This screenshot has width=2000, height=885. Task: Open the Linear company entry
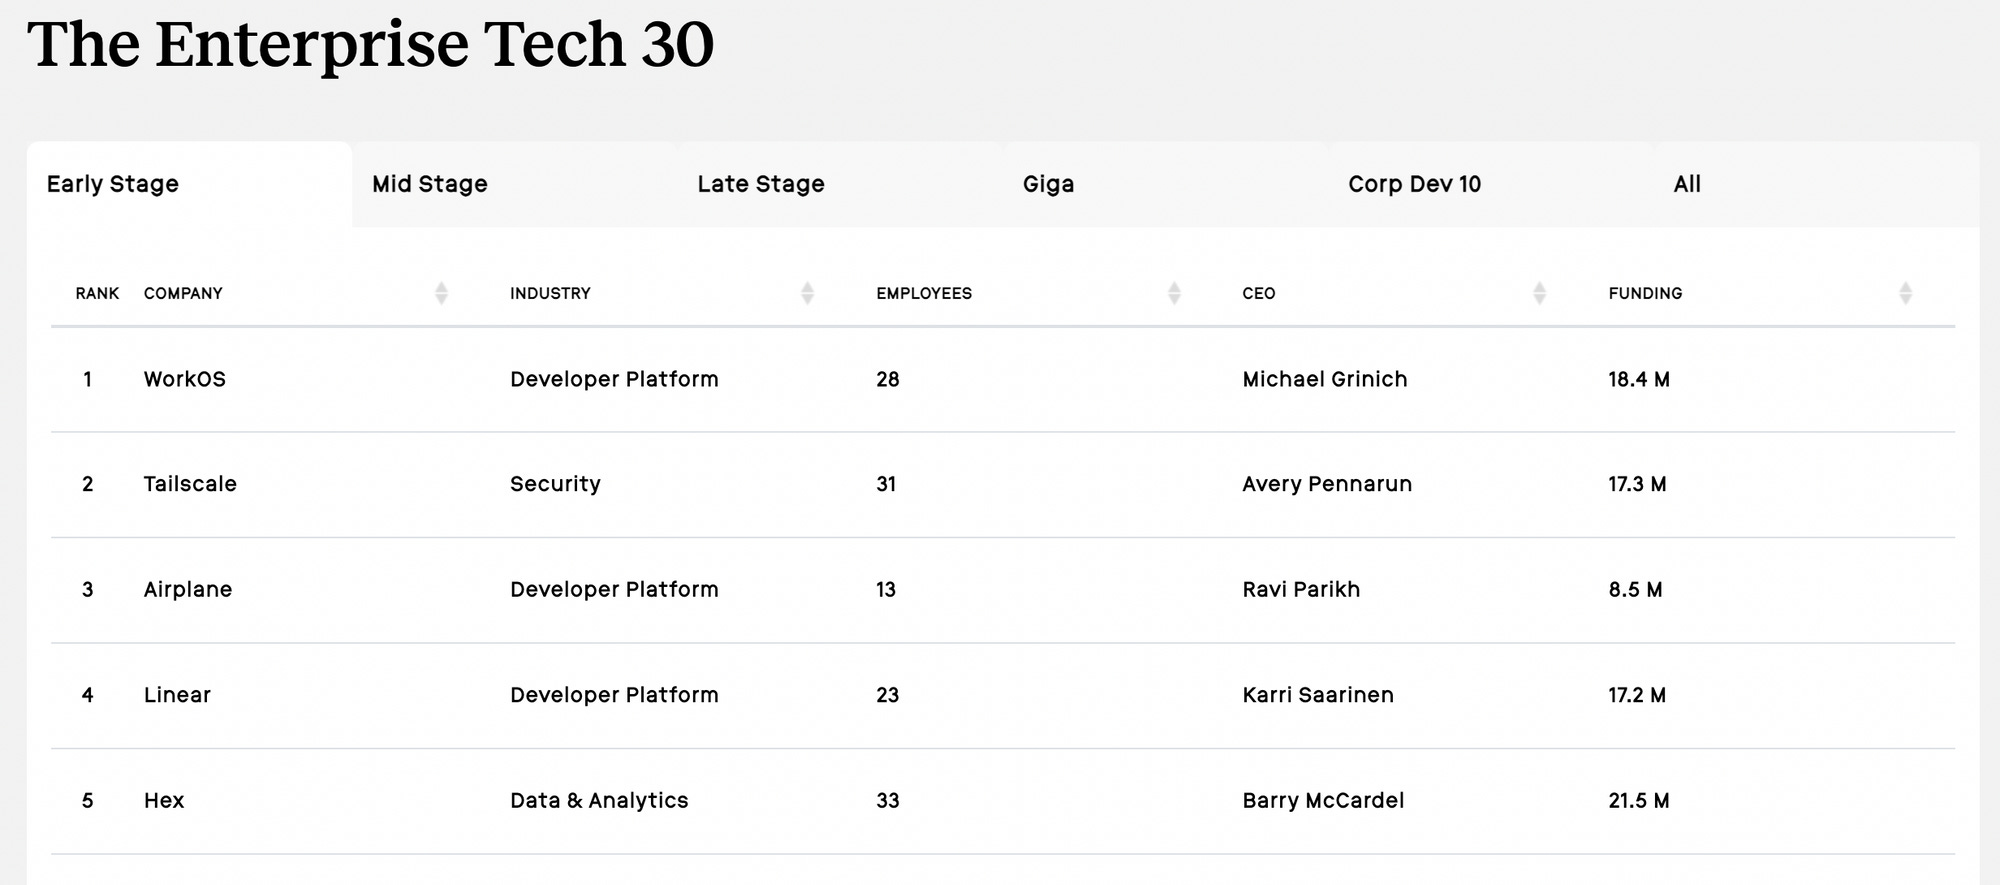(x=177, y=695)
